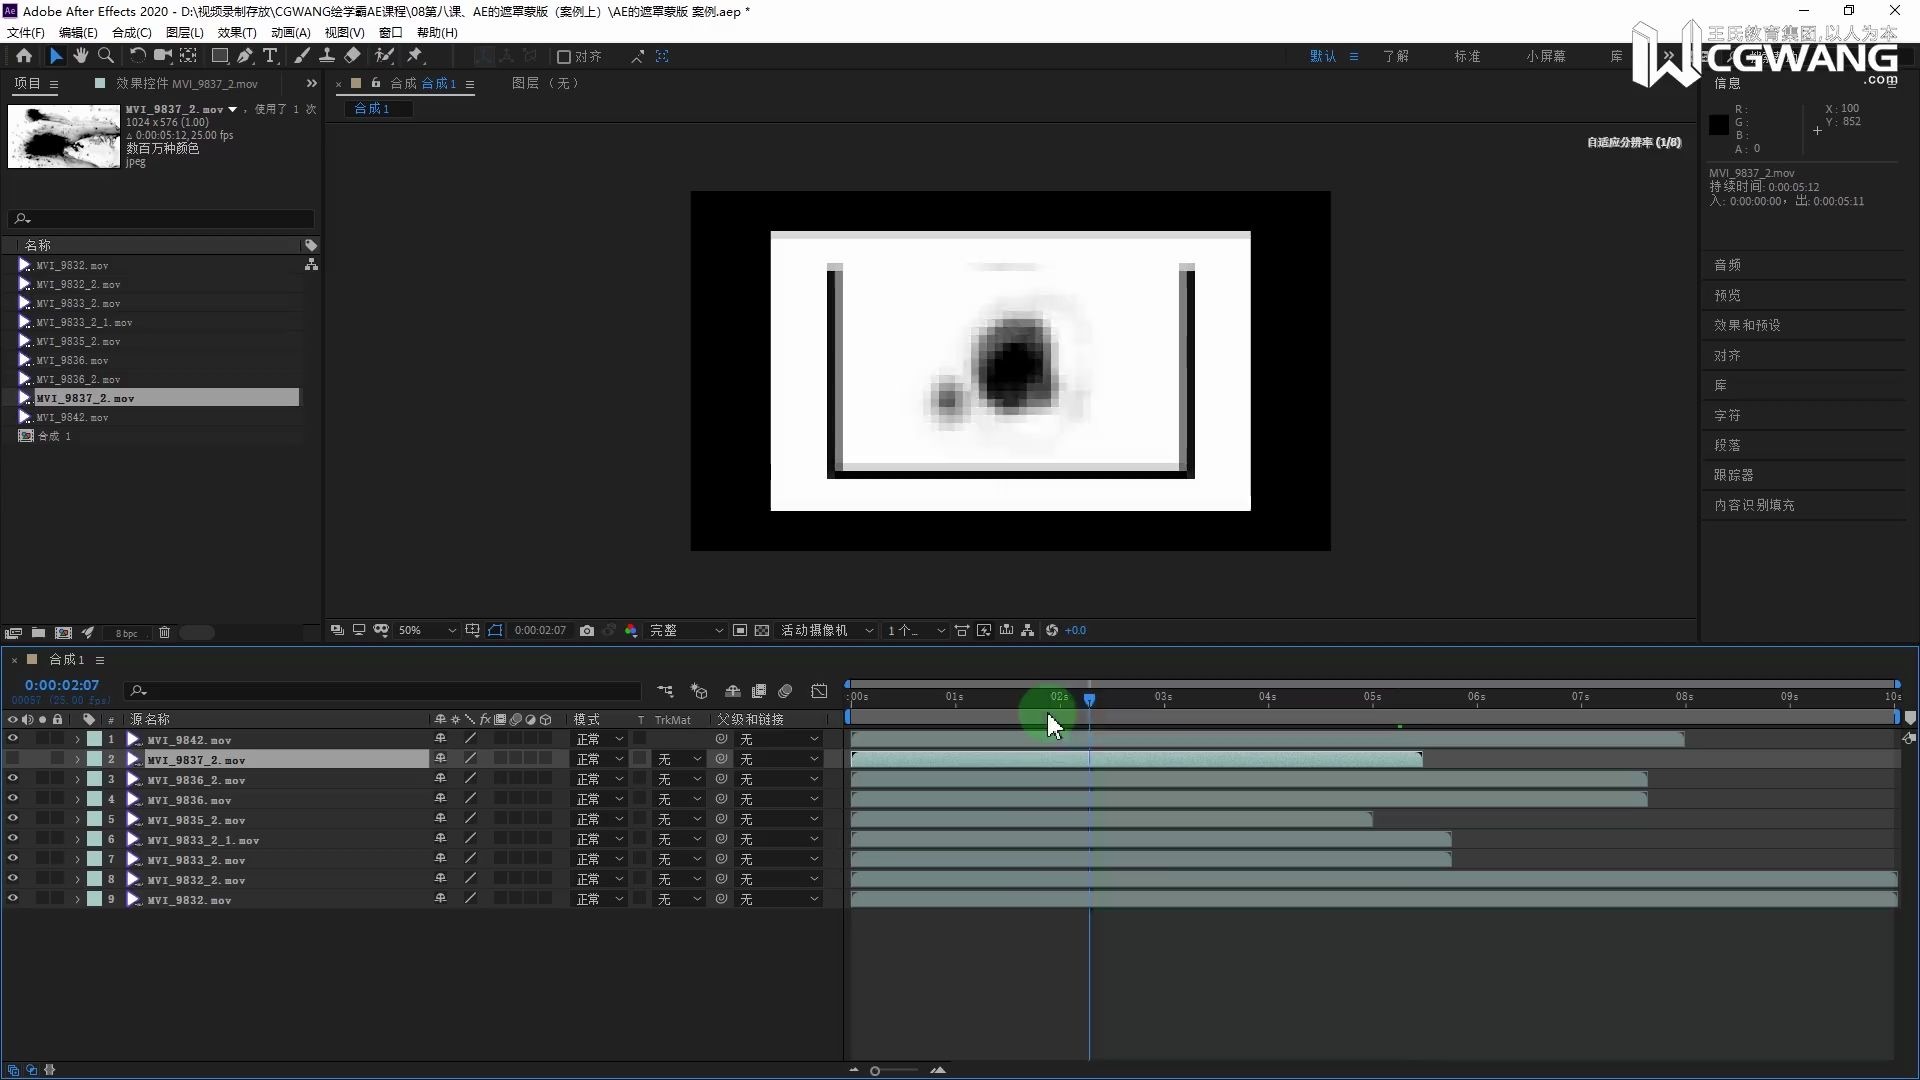The image size is (1920, 1080).
Task: Open the 完整 resolution dropdown
Action: coord(683,631)
